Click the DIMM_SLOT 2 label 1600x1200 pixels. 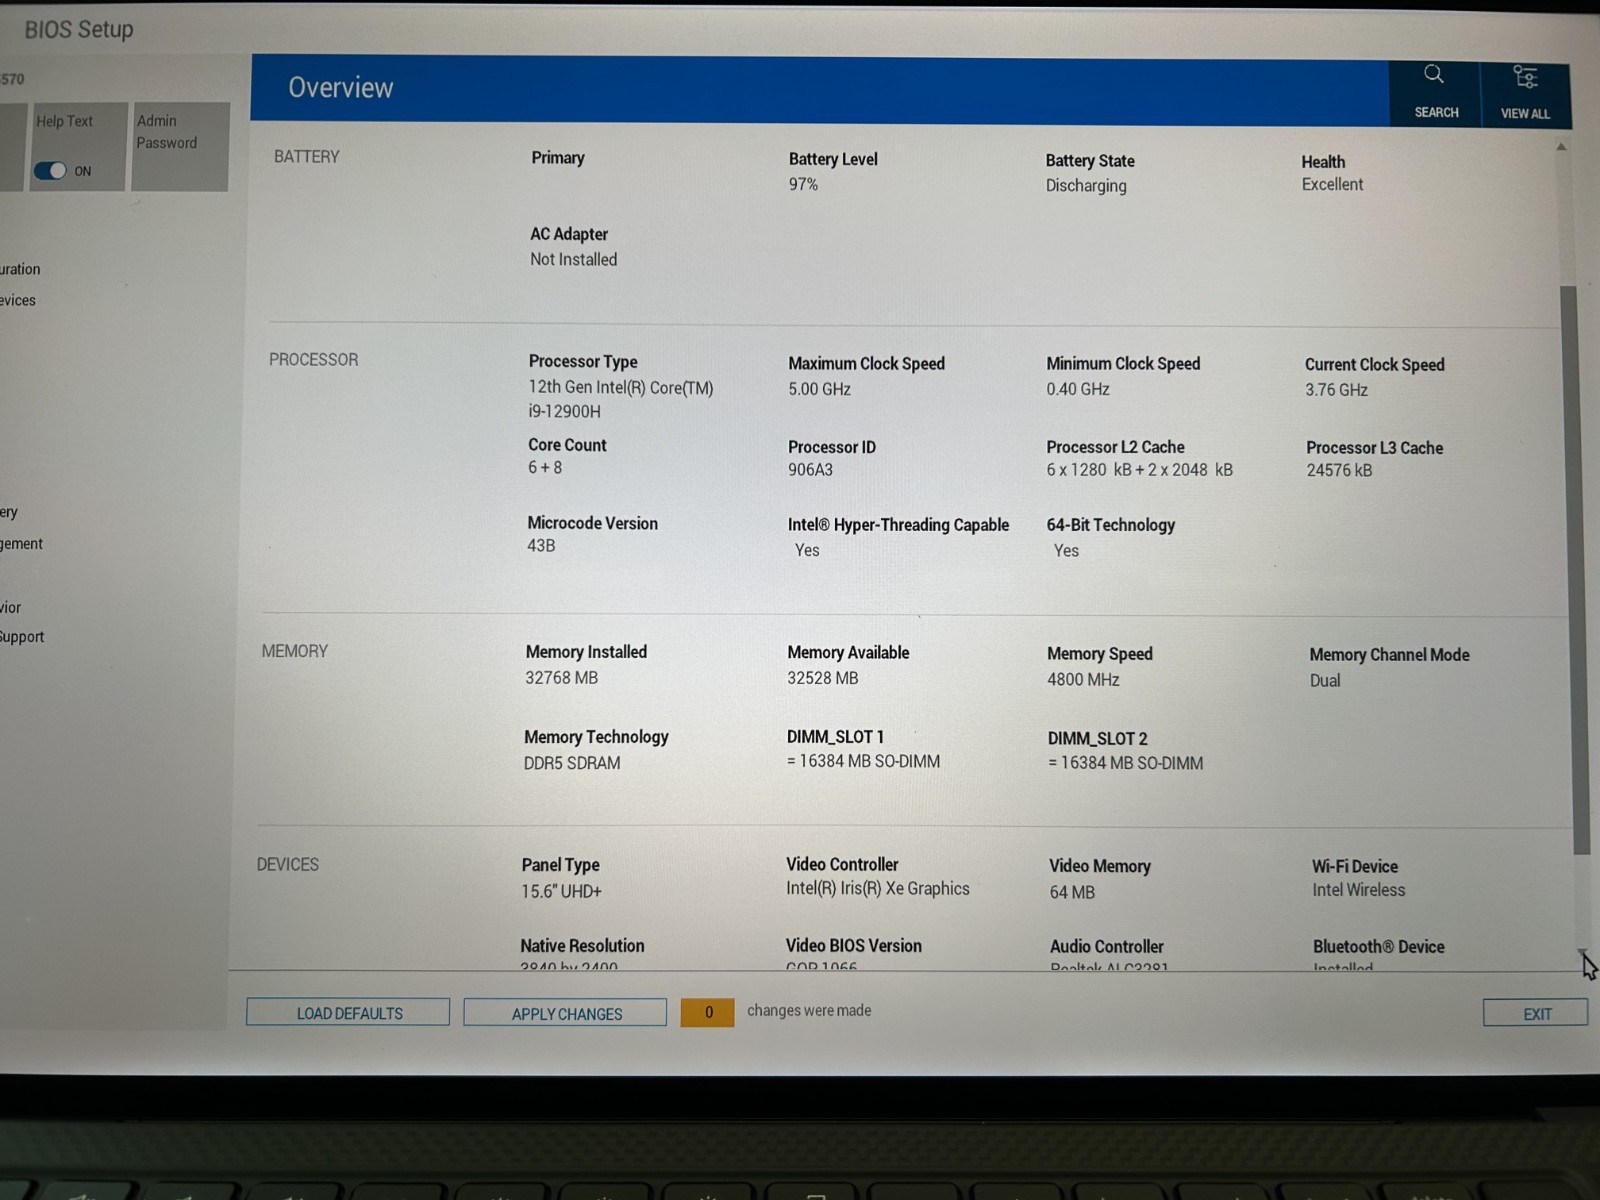click(1098, 739)
